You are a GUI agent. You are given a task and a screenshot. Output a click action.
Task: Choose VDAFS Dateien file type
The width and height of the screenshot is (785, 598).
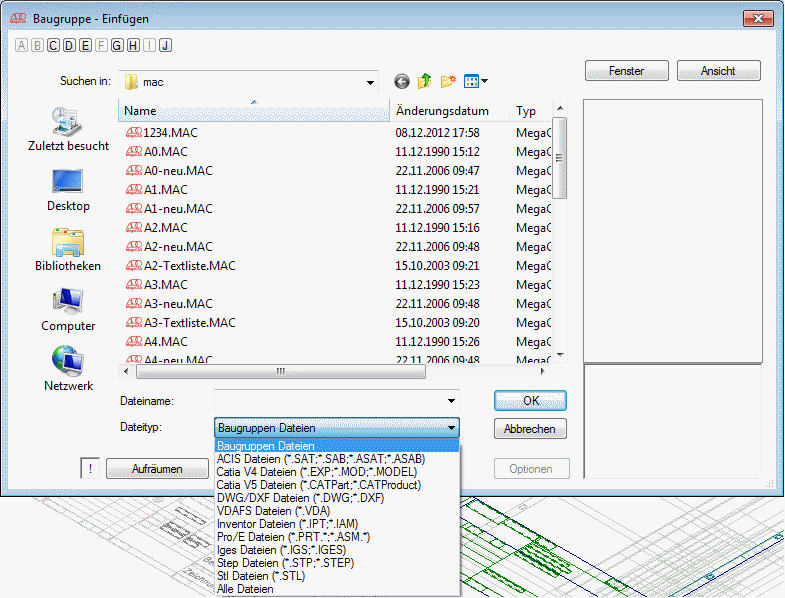point(337,511)
